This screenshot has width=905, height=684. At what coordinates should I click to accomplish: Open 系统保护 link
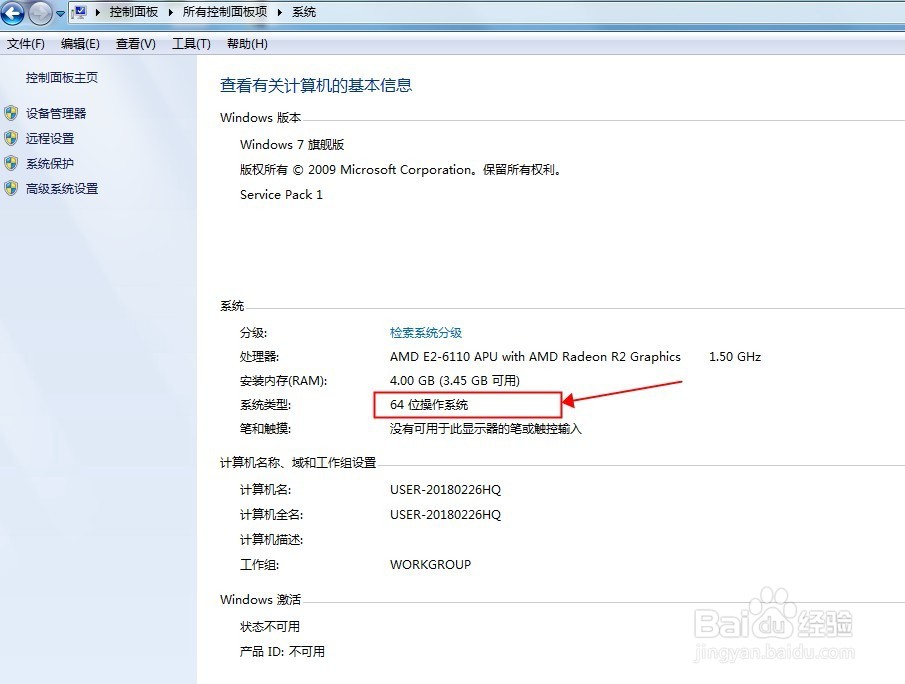click(50, 163)
